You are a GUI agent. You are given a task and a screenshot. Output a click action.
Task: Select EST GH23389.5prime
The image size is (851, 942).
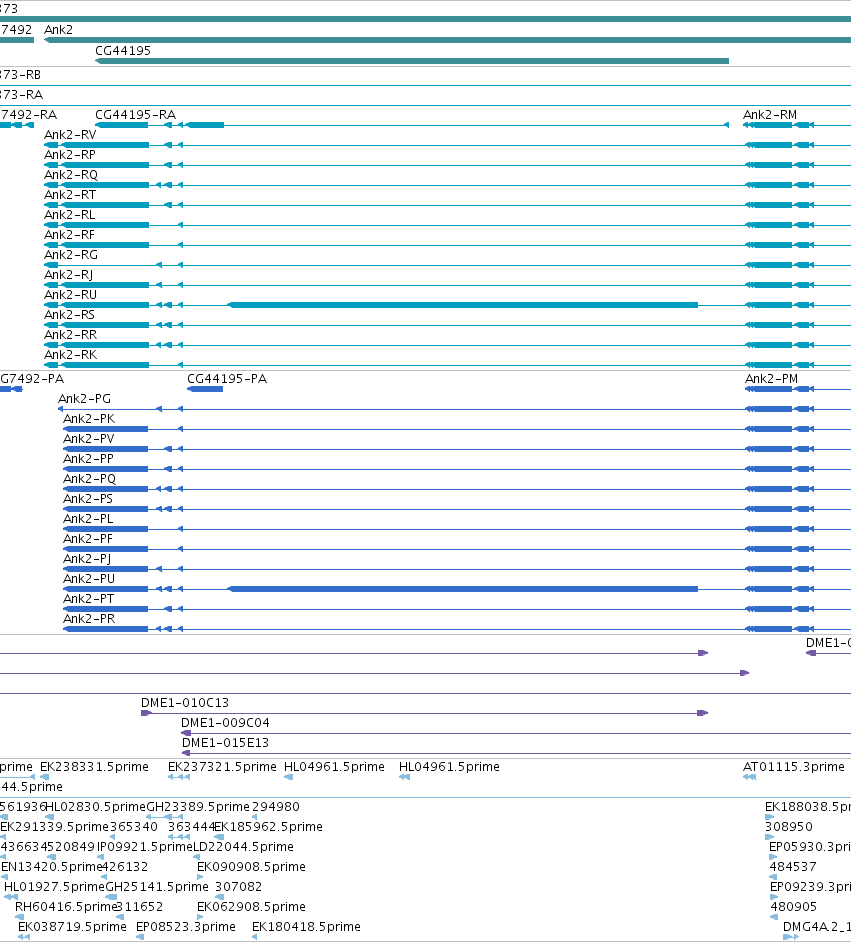(x=198, y=807)
